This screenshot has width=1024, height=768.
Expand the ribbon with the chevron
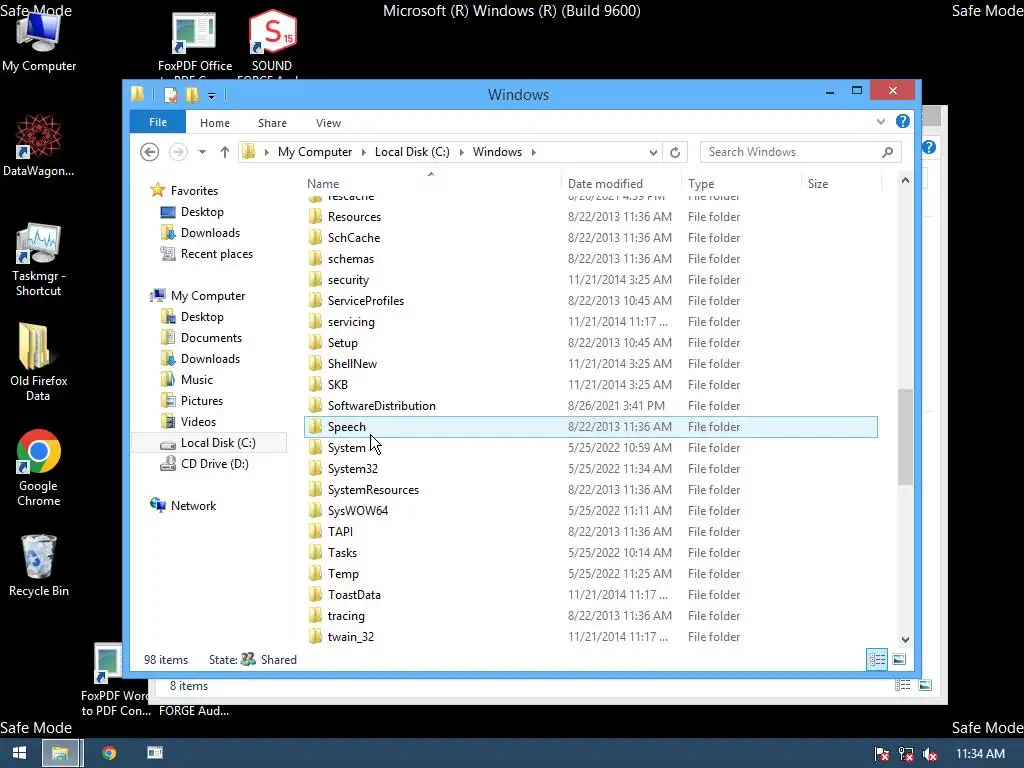pyautogui.click(x=880, y=121)
